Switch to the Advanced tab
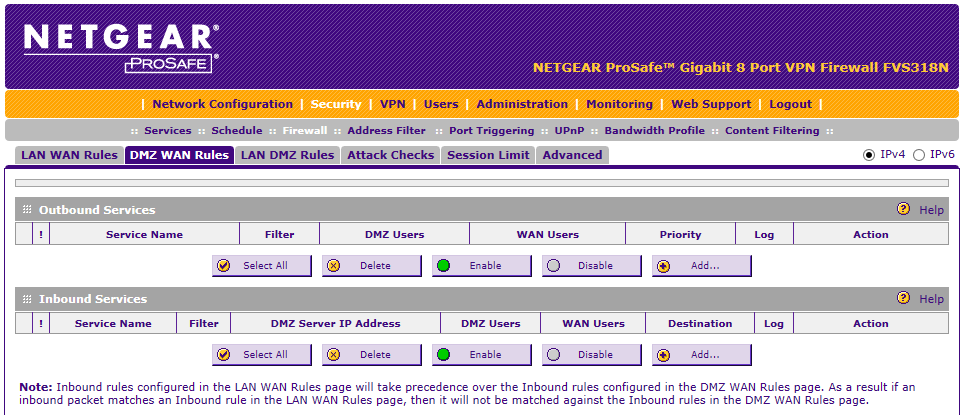Image resolution: width=961 pixels, height=415 pixels. click(572, 155)
